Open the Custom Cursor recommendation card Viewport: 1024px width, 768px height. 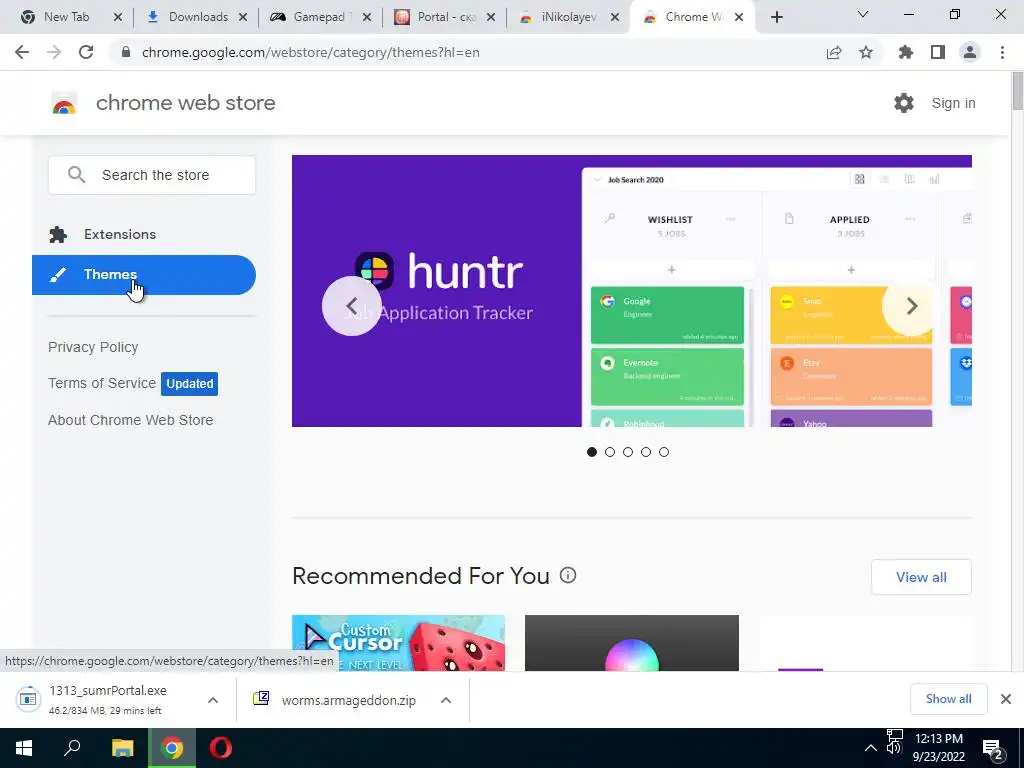pyautogui.click(x=398, y=643)
